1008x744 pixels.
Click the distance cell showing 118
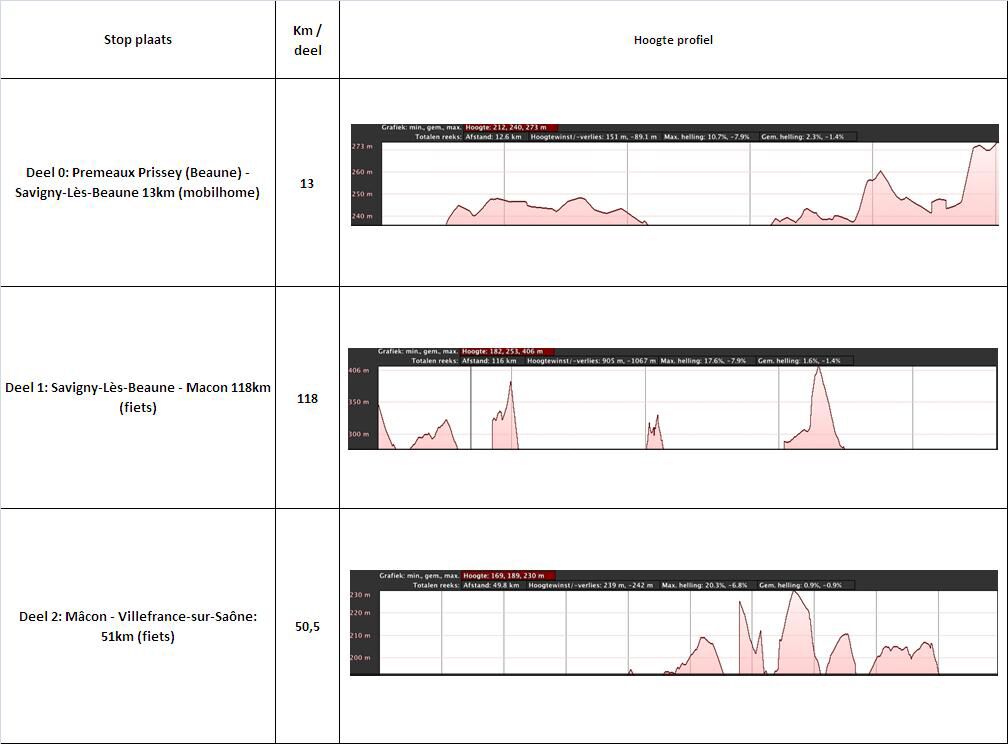tap(307, 398)
